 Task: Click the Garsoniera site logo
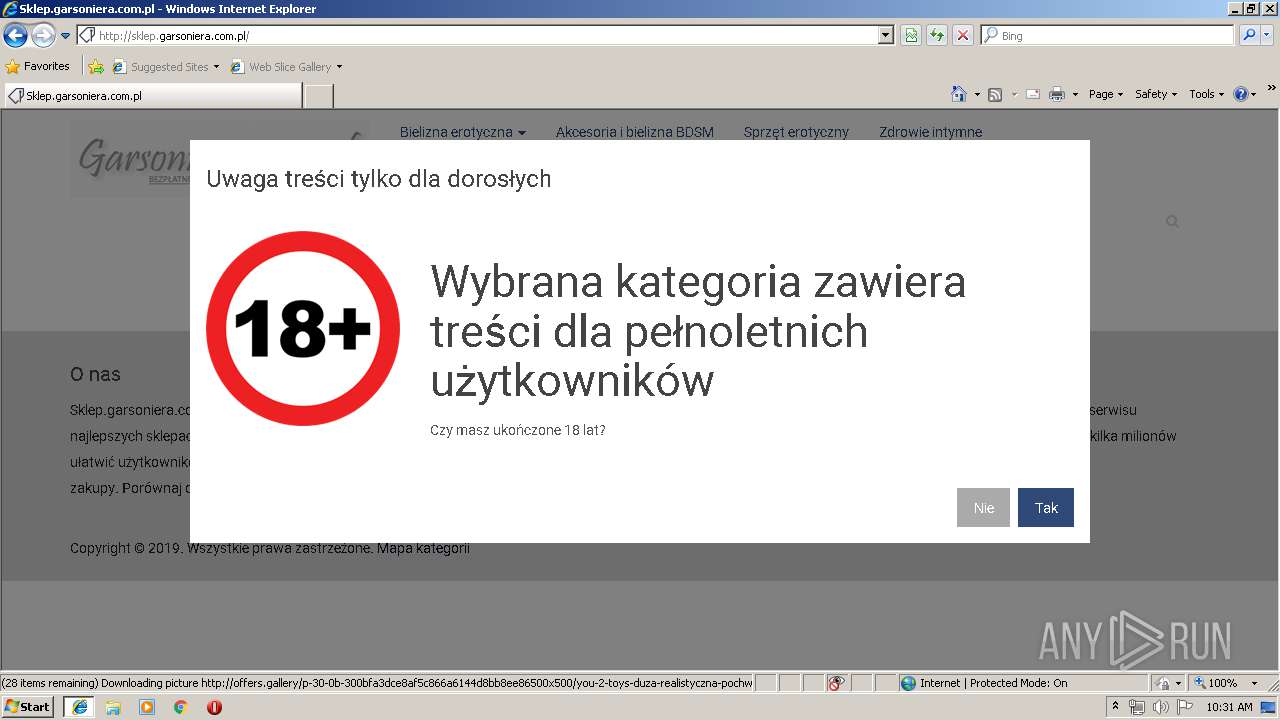(x=130, y=160)
